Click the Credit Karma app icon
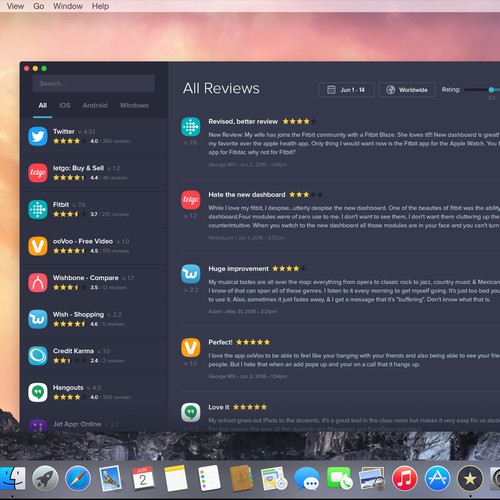500x500 pixels. [38, 356]
